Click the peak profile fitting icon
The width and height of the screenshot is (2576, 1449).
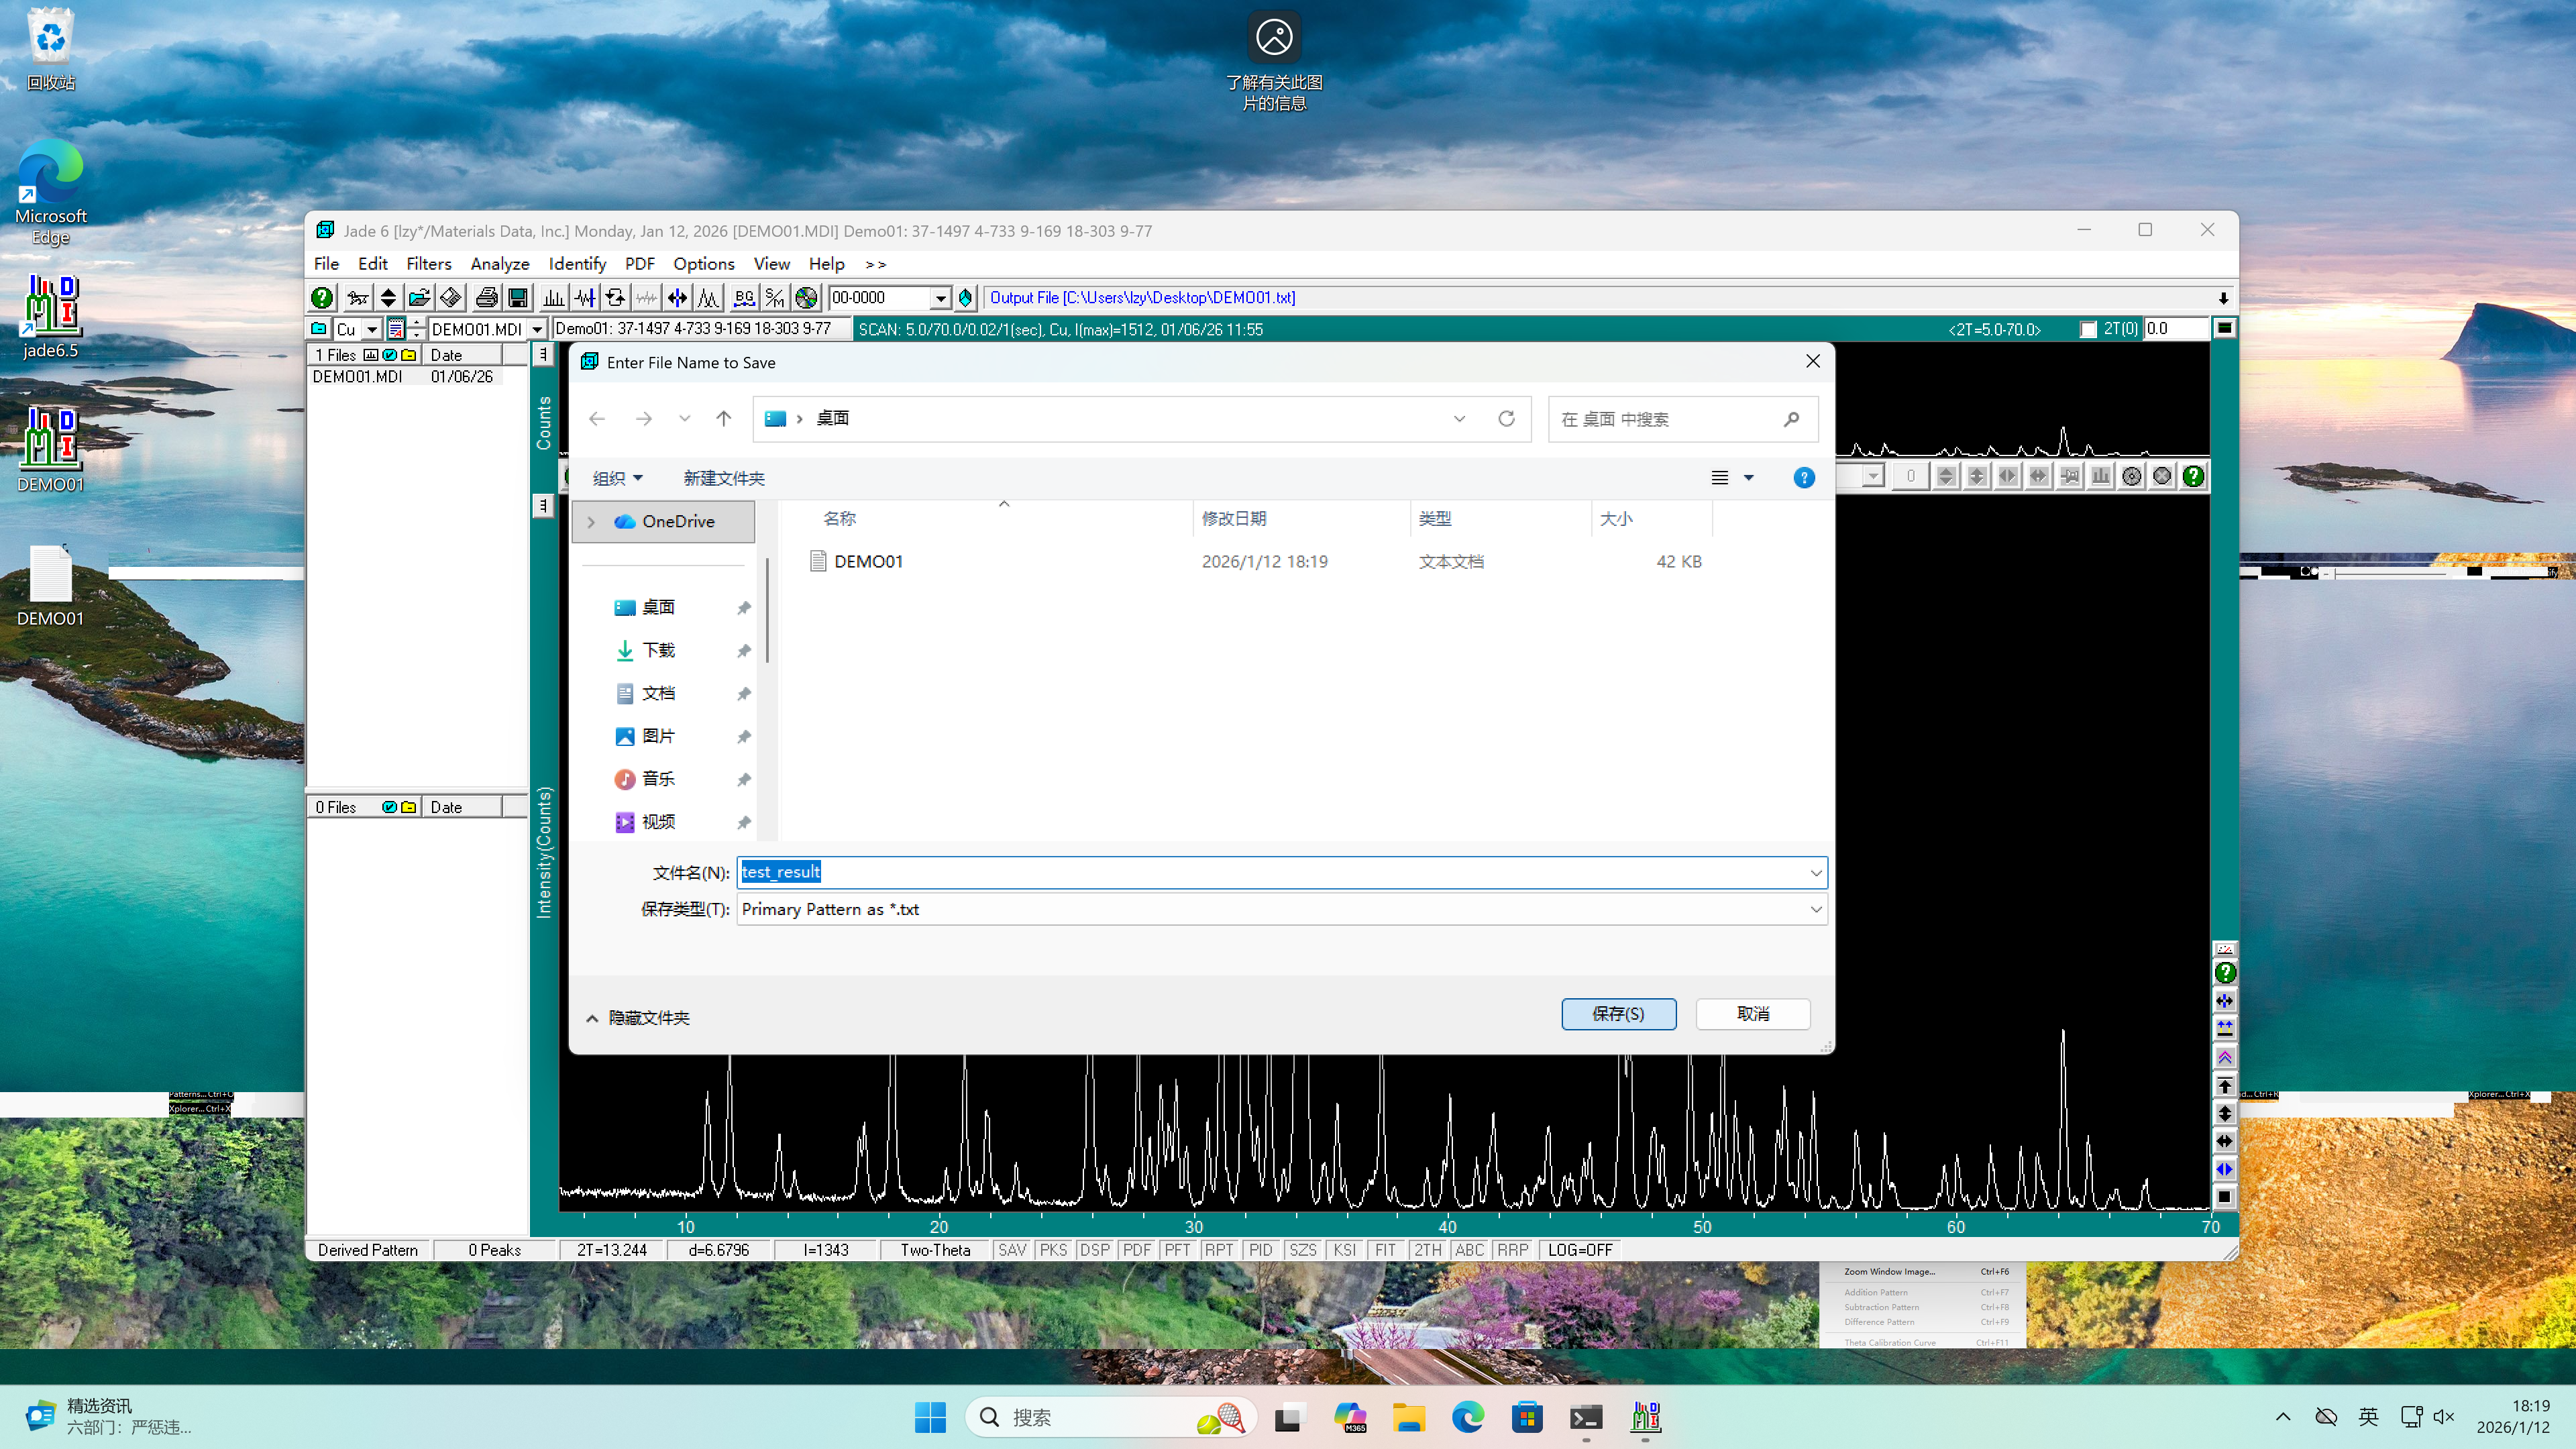click(x=708, y=297)
